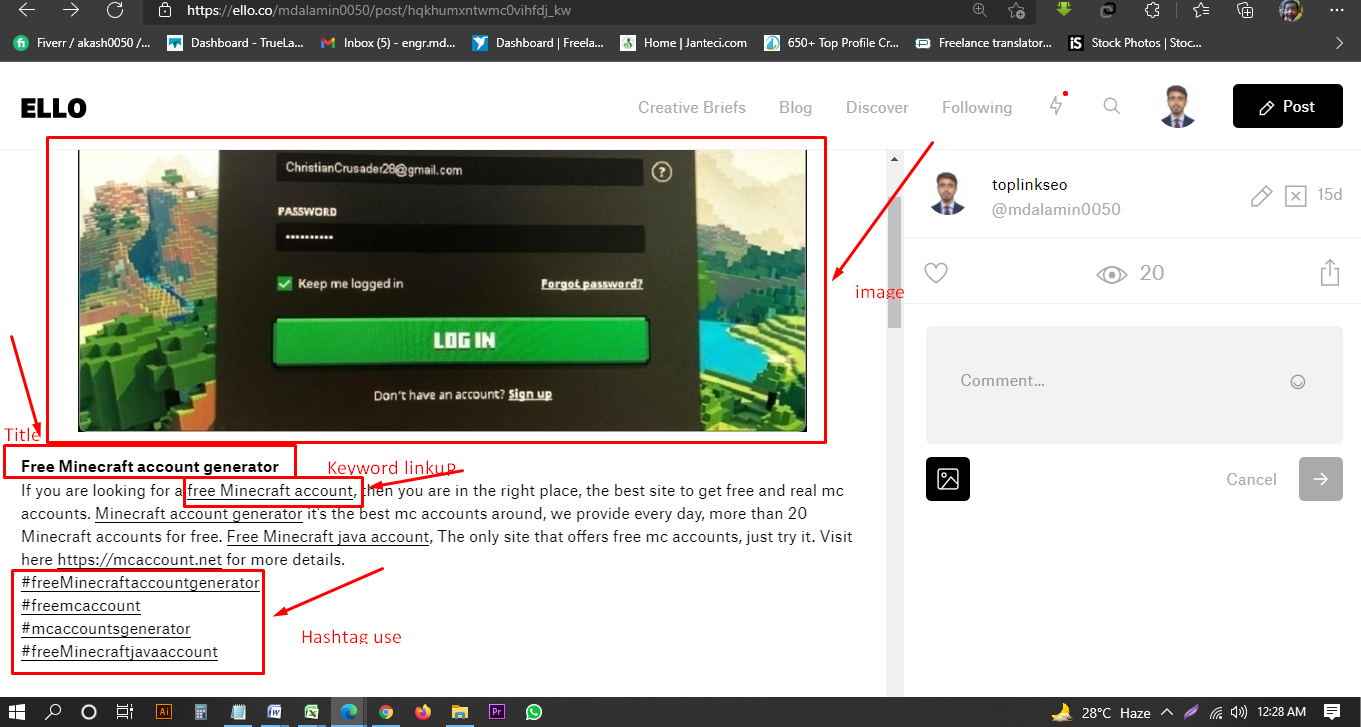Open the Dashboard | Freela... bookmark
The image size is (1361, 727).
pyautogui.click(x=538, y=43)
